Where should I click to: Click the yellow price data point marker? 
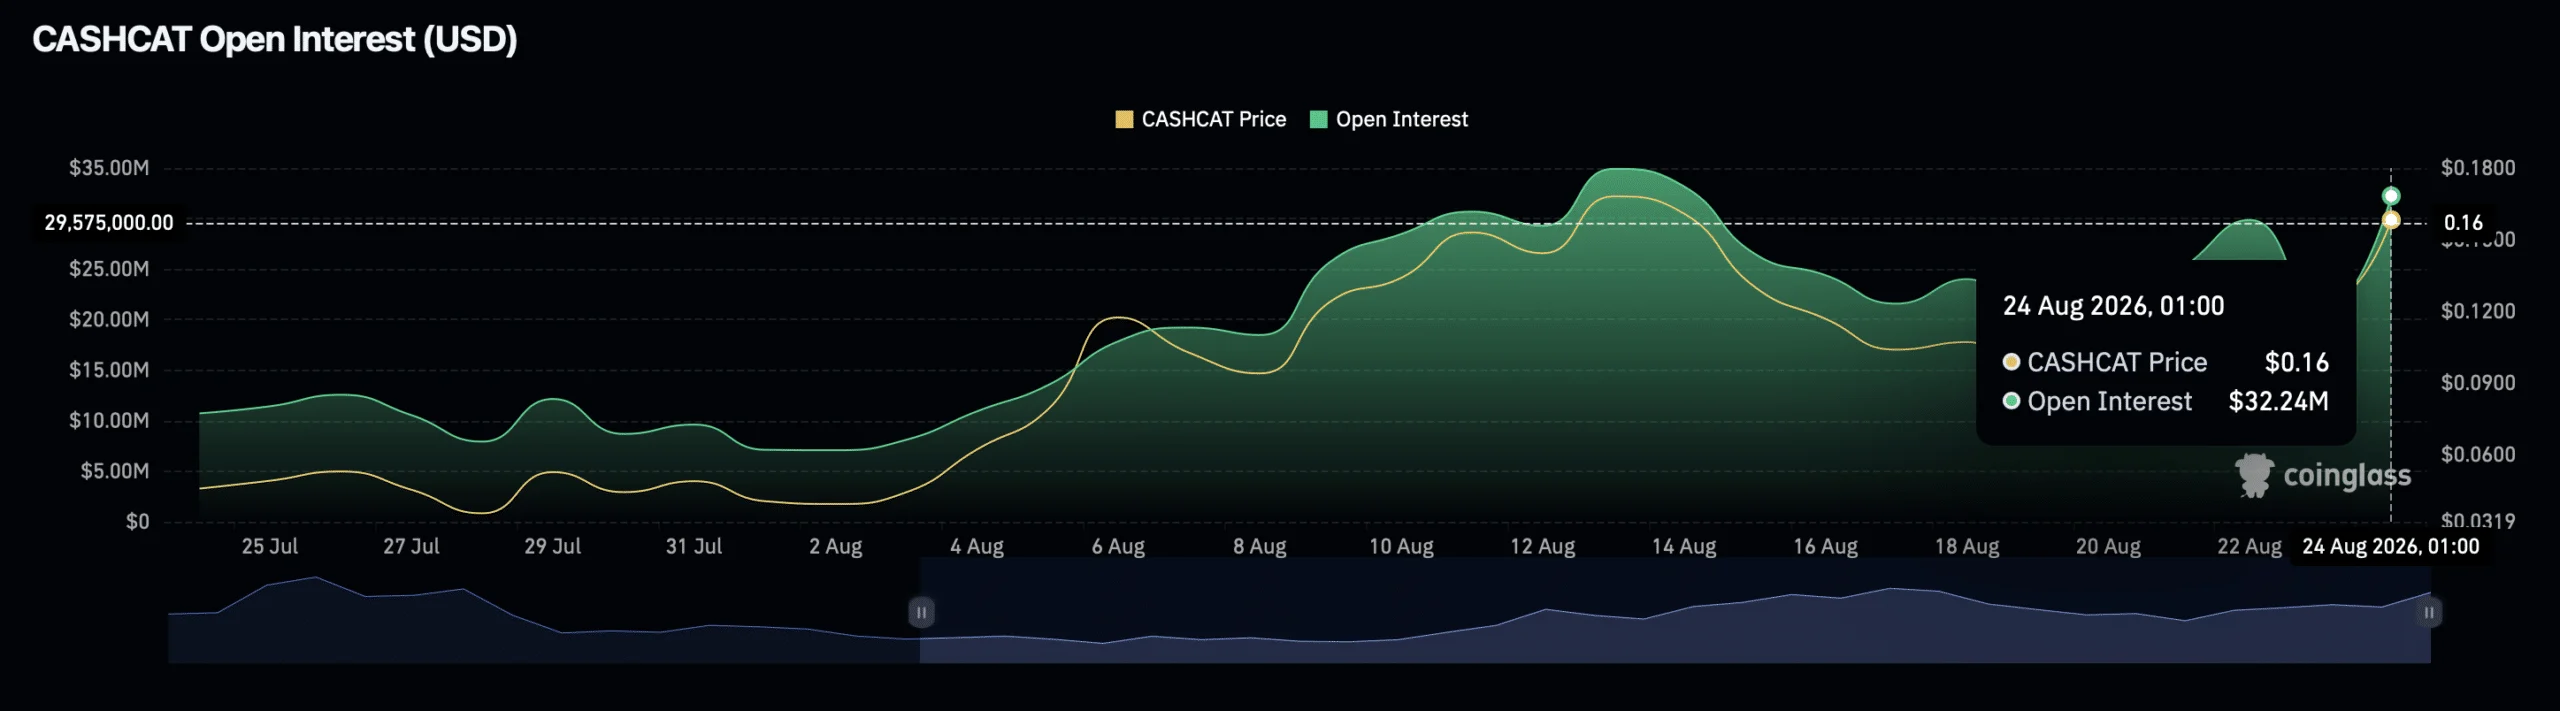(x=2390, y=220)
